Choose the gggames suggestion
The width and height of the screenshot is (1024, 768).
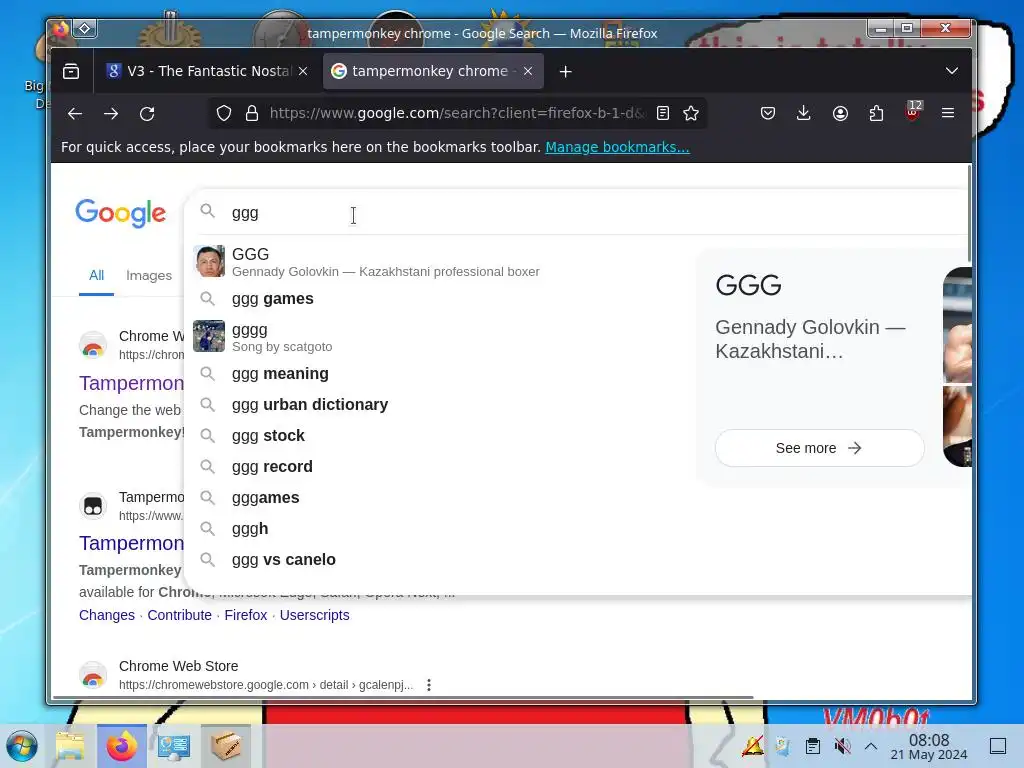point(438,498)
